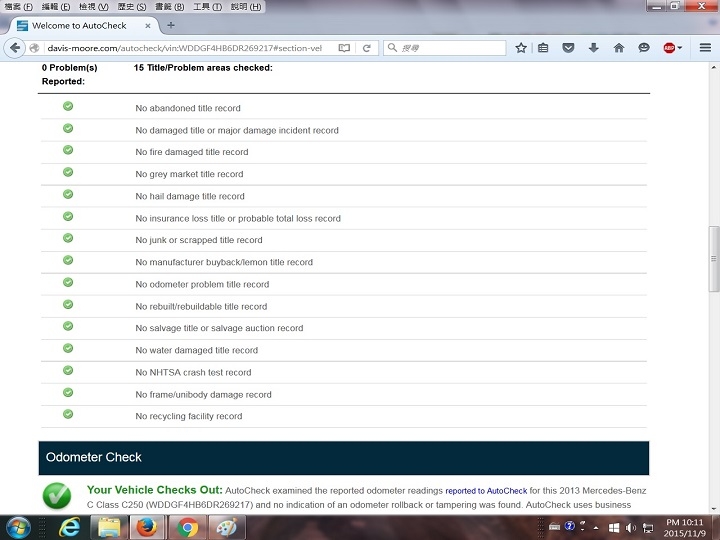Click 'No water damaged title record' text
Viewport: 720px width, 540px height.
coord(197,350)
